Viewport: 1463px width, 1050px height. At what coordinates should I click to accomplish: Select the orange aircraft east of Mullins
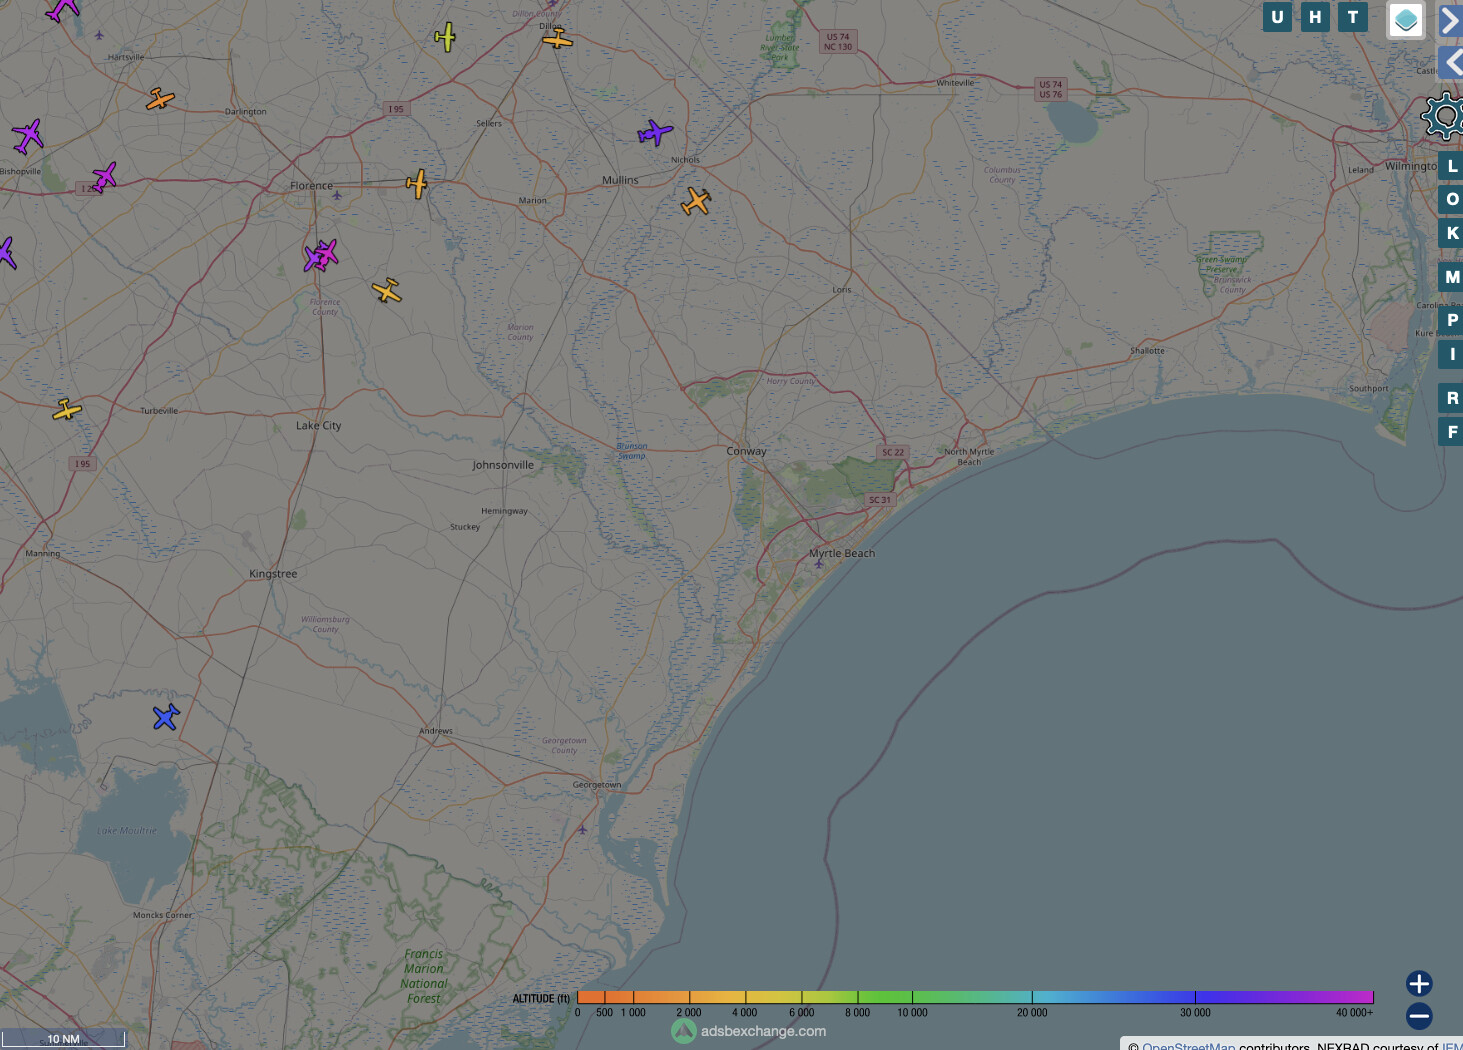(696, 201)
